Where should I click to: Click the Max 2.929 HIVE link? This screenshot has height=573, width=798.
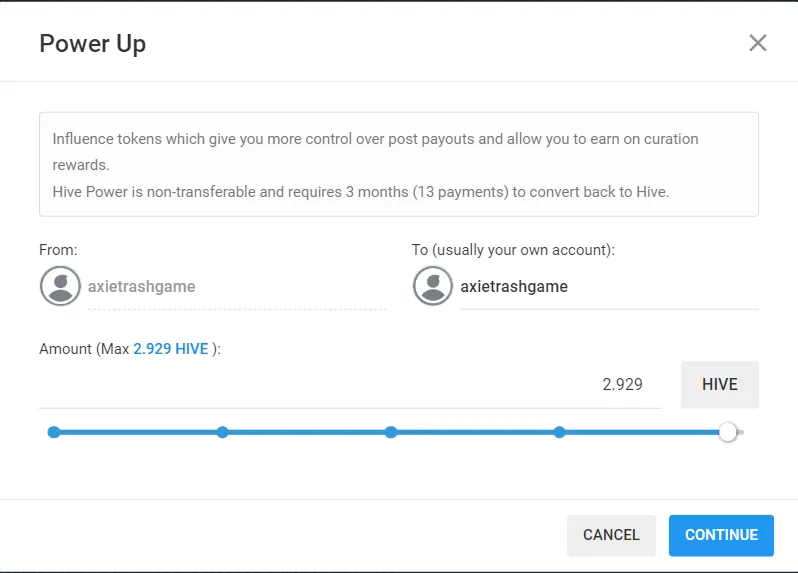[x=171, y=349]
